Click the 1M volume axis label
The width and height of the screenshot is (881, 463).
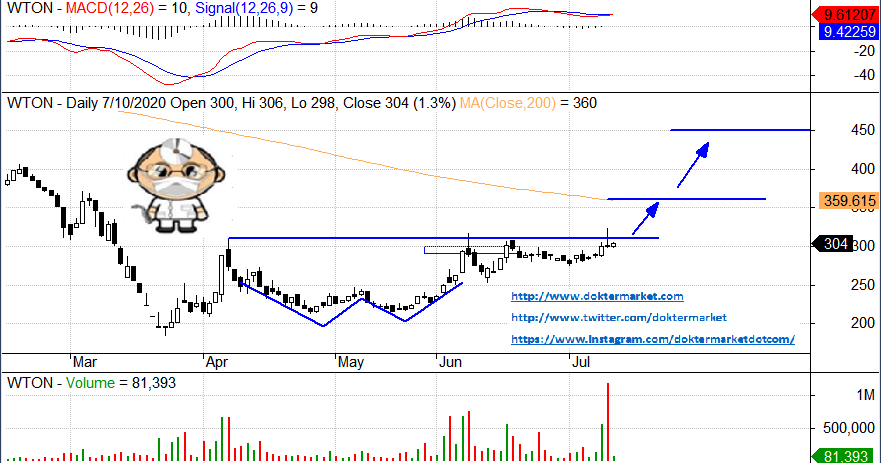click(x=866, y=395)
